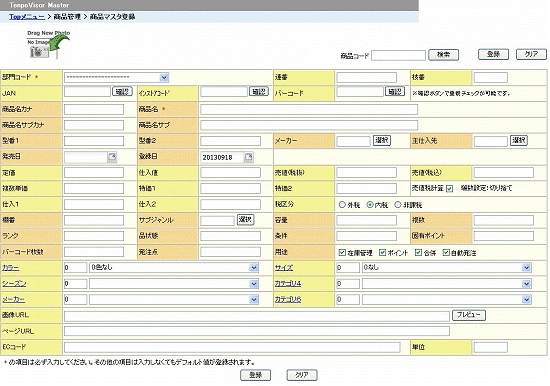Expand the カラー dropdown showing 0色なし
Screen dimensions: 550x386
(174, 268)
